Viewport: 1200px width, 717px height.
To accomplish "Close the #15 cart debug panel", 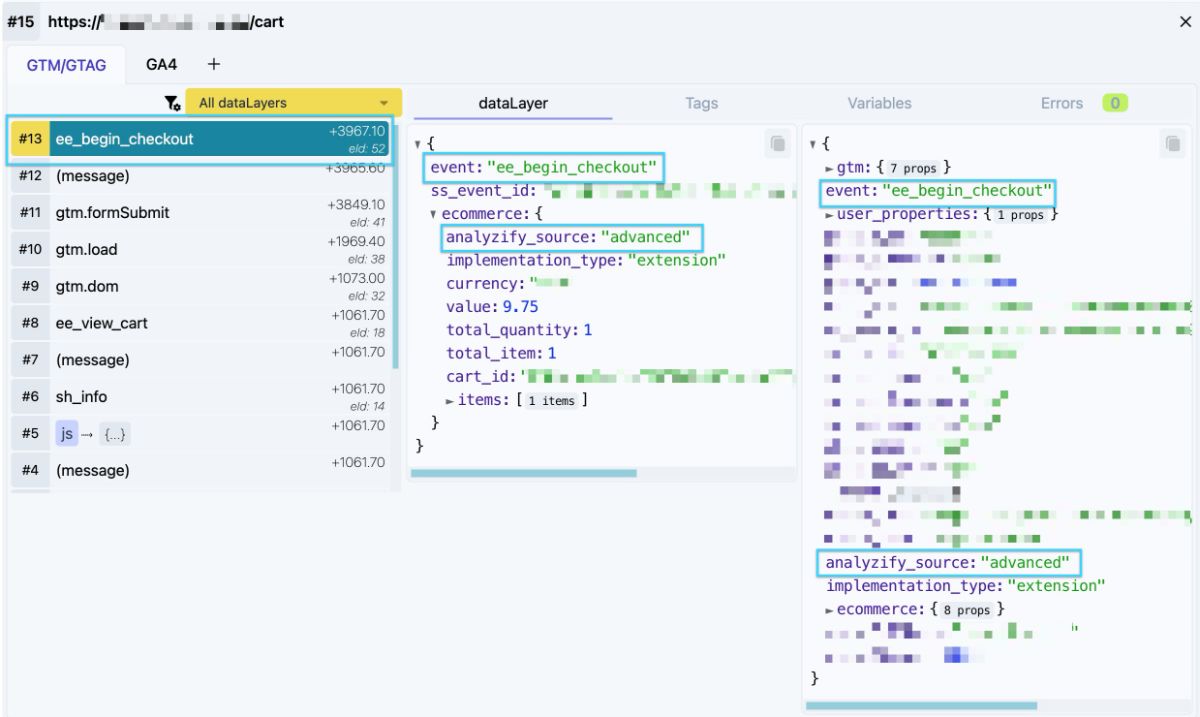I will click(x=1185, y=21).
